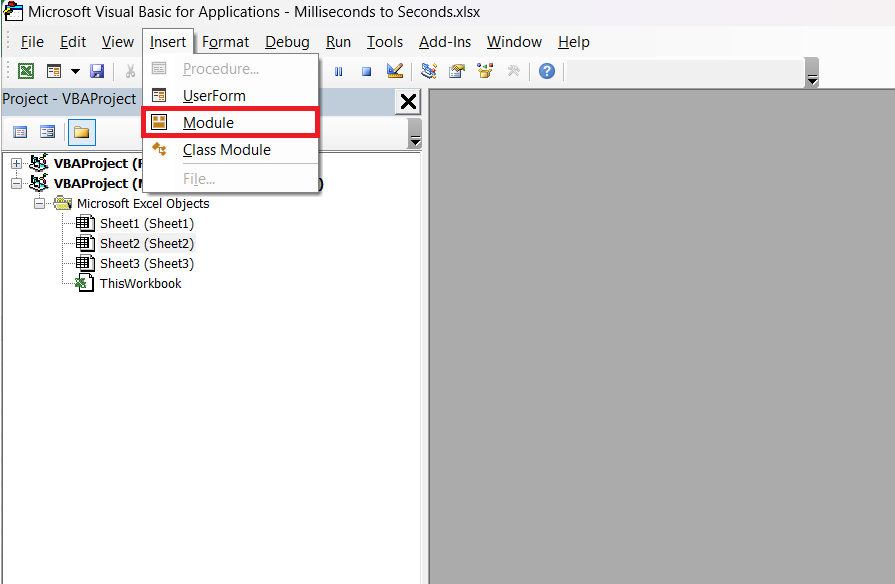Click the View Microsoft Excel icon

[26, 71]
